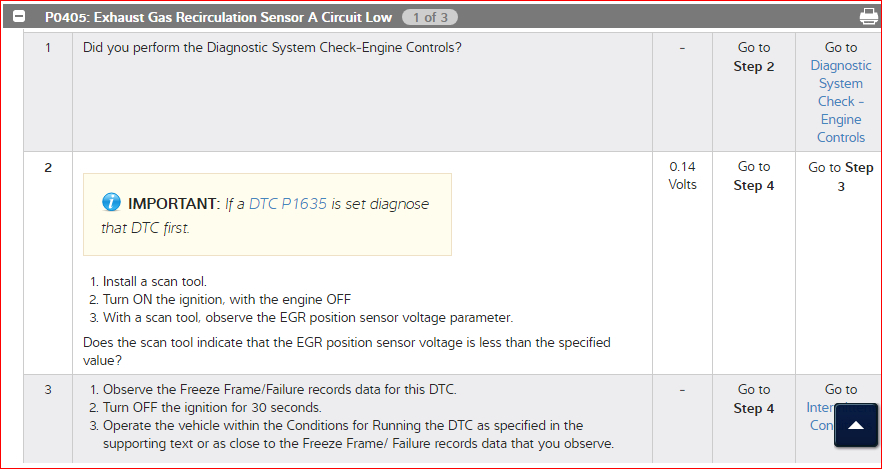Click the "Install a scan tool" instruction
The height and width of the screenshot is (469, 882).
click(x=155, y=282)
